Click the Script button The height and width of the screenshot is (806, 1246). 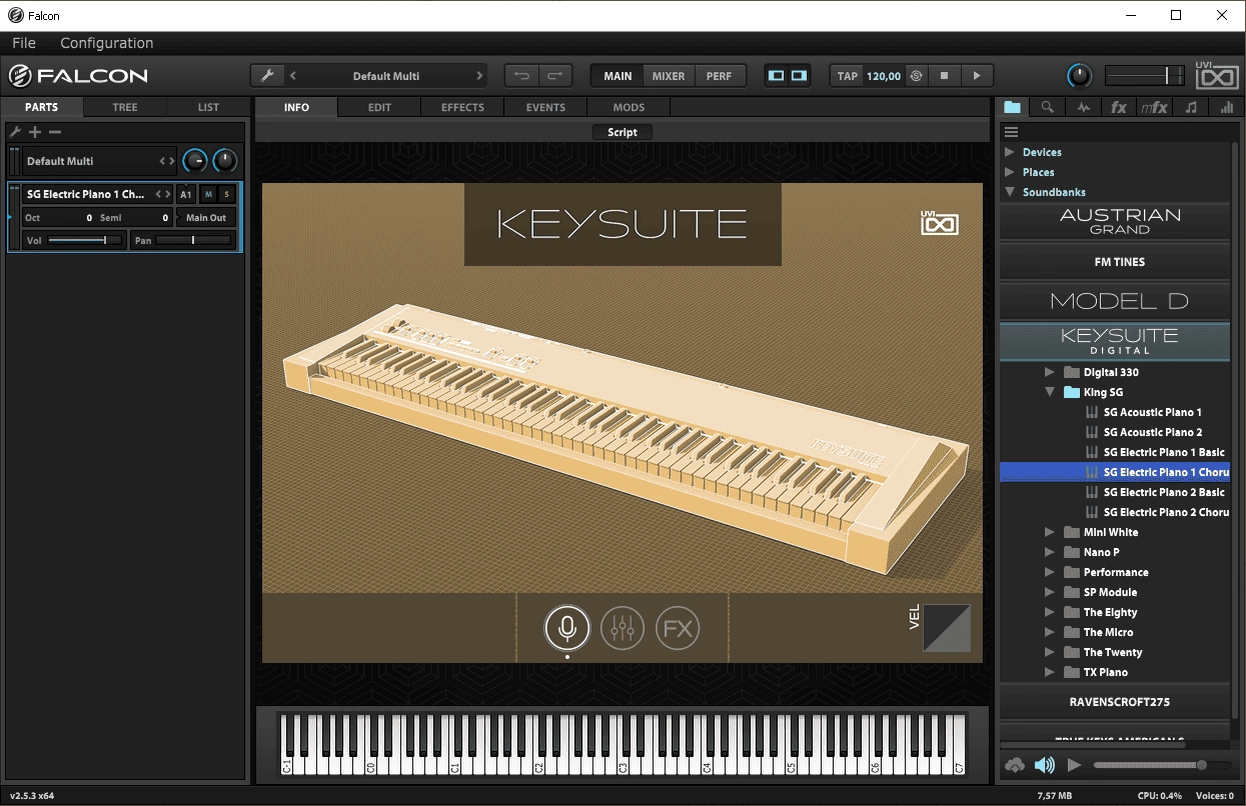[622, 132]
